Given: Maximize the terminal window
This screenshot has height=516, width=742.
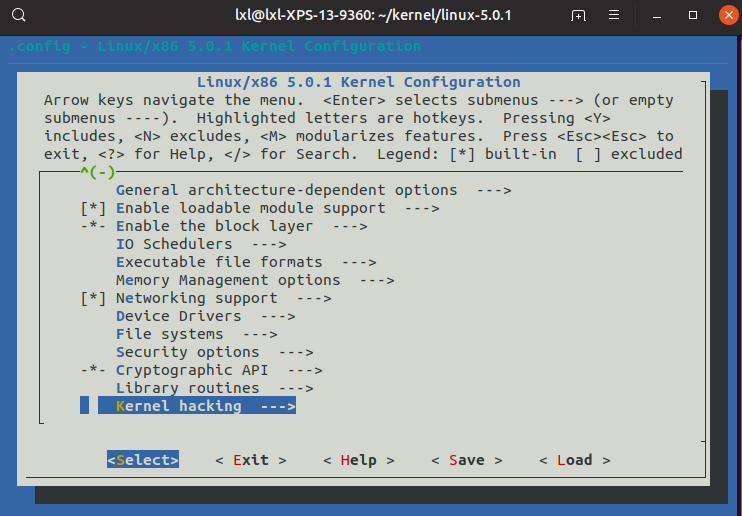Looking at the screenshot, I should pos(693,16).
